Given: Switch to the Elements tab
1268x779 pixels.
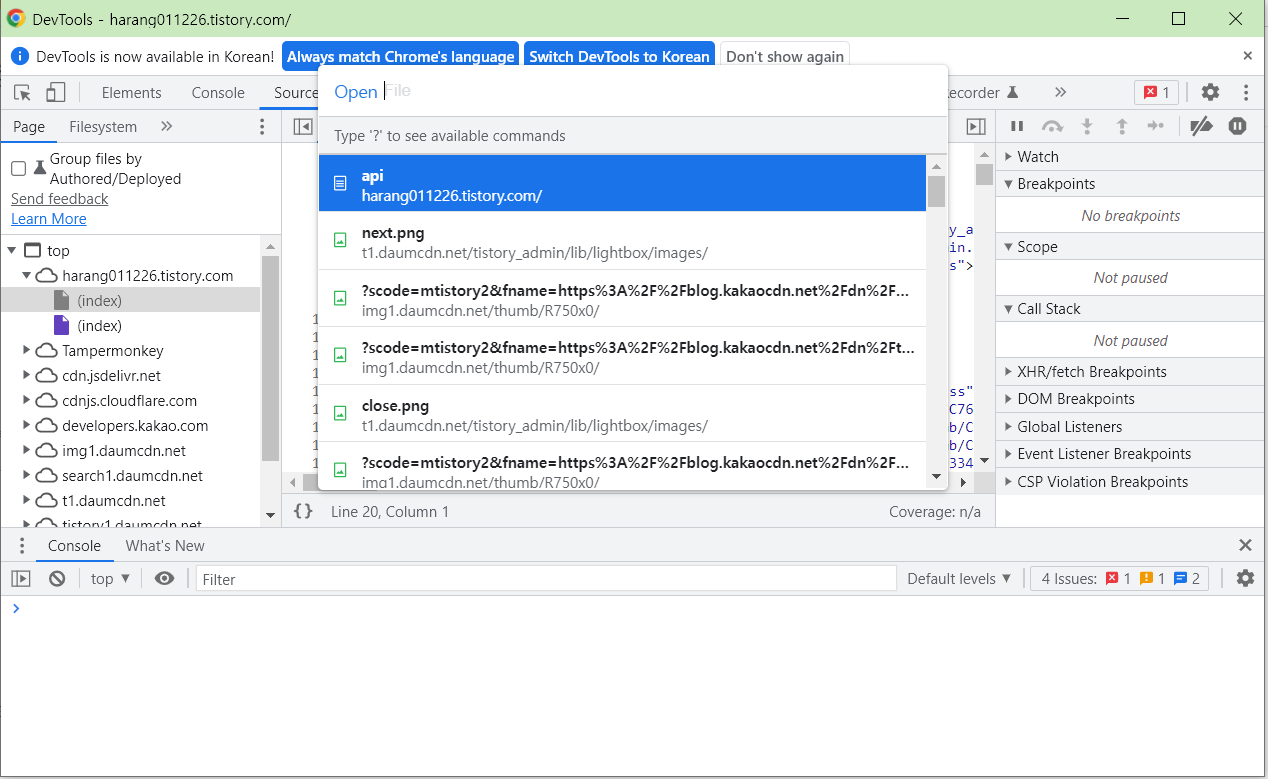Looking at the screenshot, I should tap(131, 93).
